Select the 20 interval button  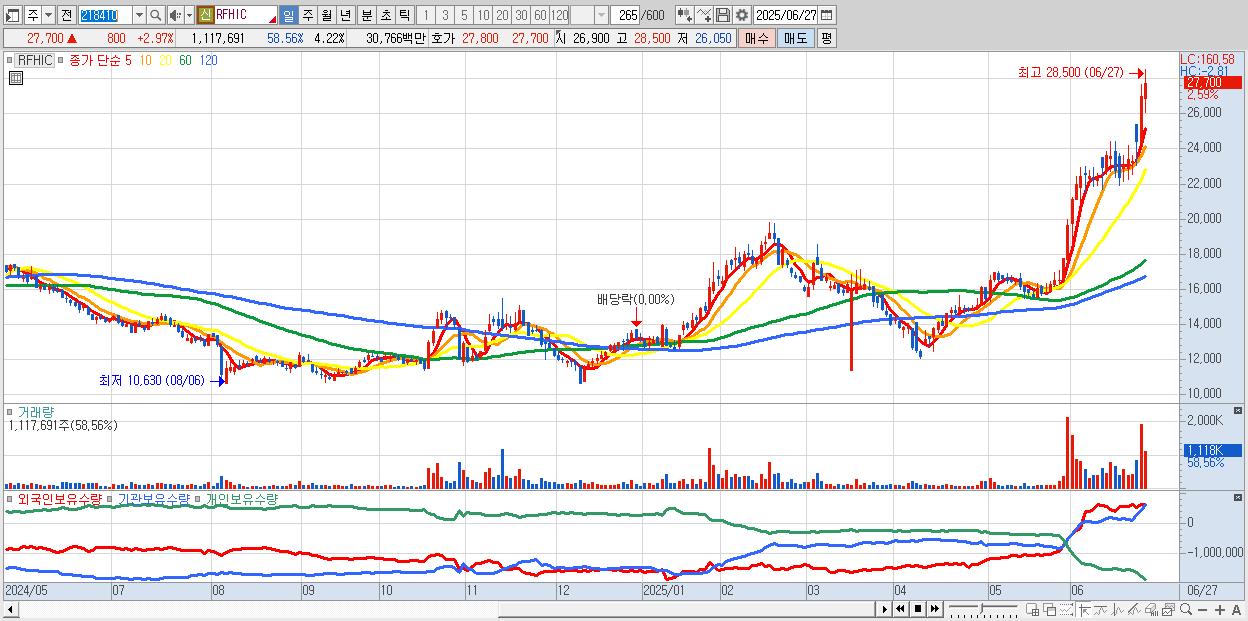coord(502,15)
